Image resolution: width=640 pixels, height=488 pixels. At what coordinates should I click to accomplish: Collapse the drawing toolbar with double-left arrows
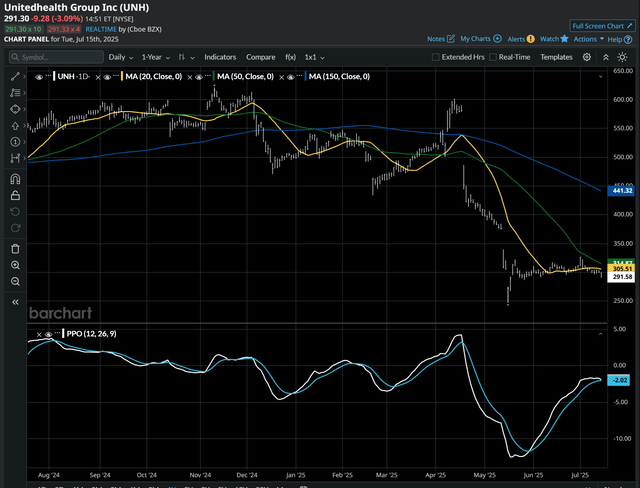(15, 302)
